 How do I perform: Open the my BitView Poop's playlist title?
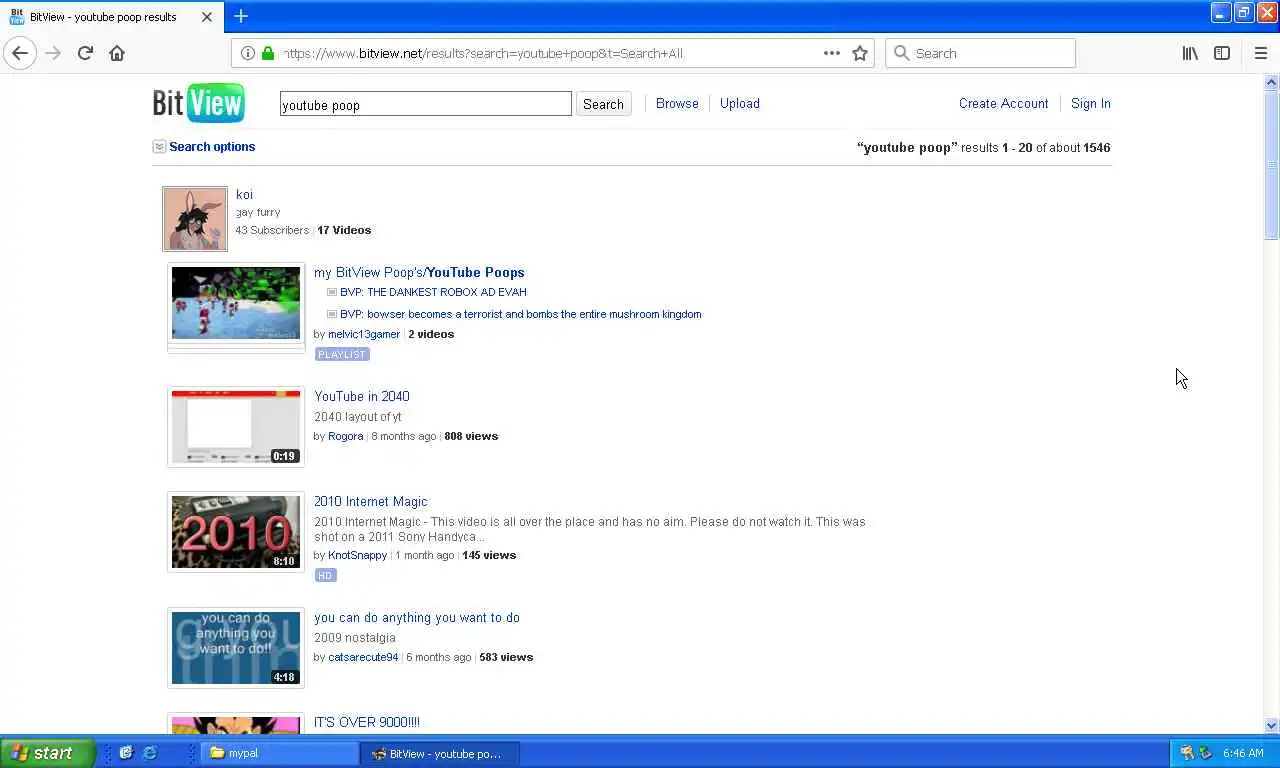[419, 272]
